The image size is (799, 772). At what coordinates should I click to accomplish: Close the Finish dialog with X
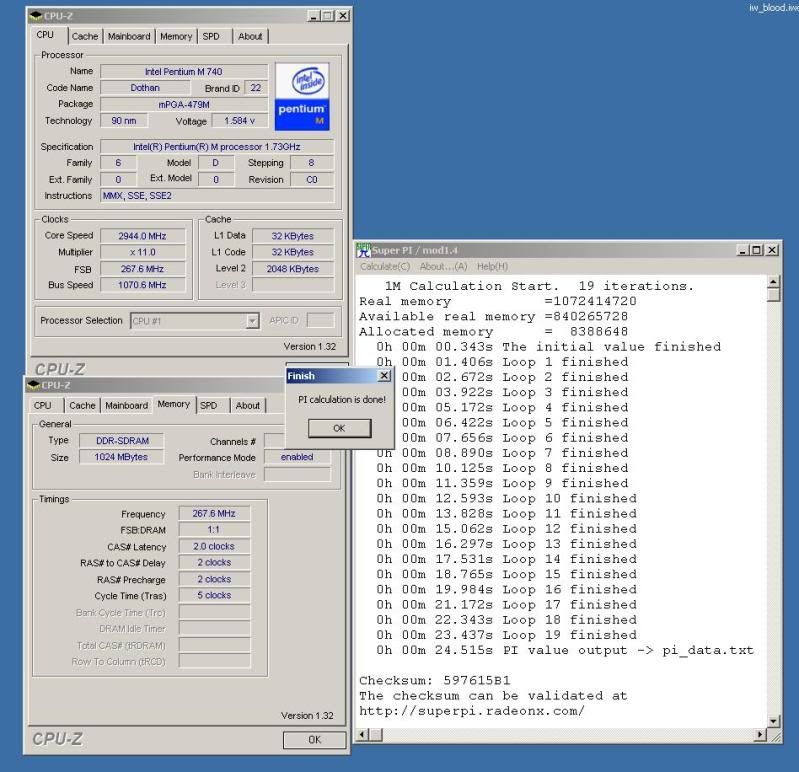pyautogui.click(x=384, y=376)
